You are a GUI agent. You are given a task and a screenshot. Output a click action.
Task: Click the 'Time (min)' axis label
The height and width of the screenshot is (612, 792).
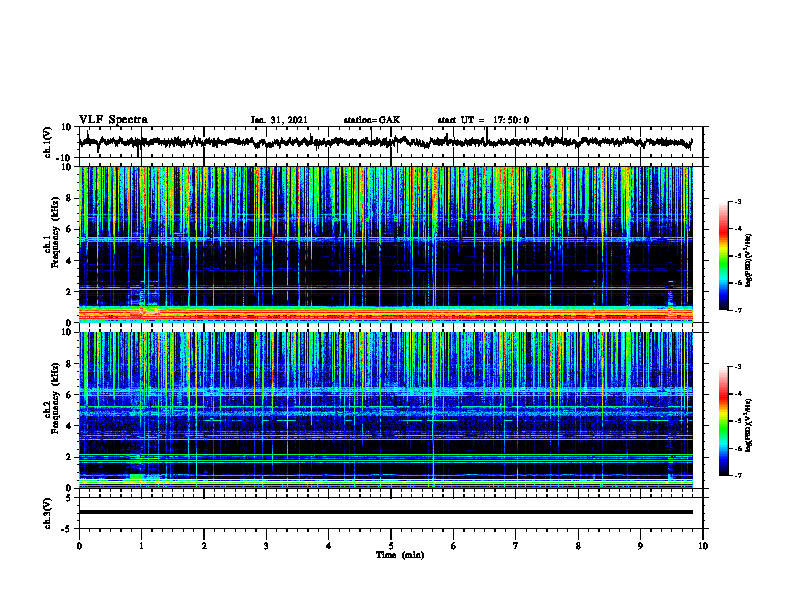(x=400, y=555)
